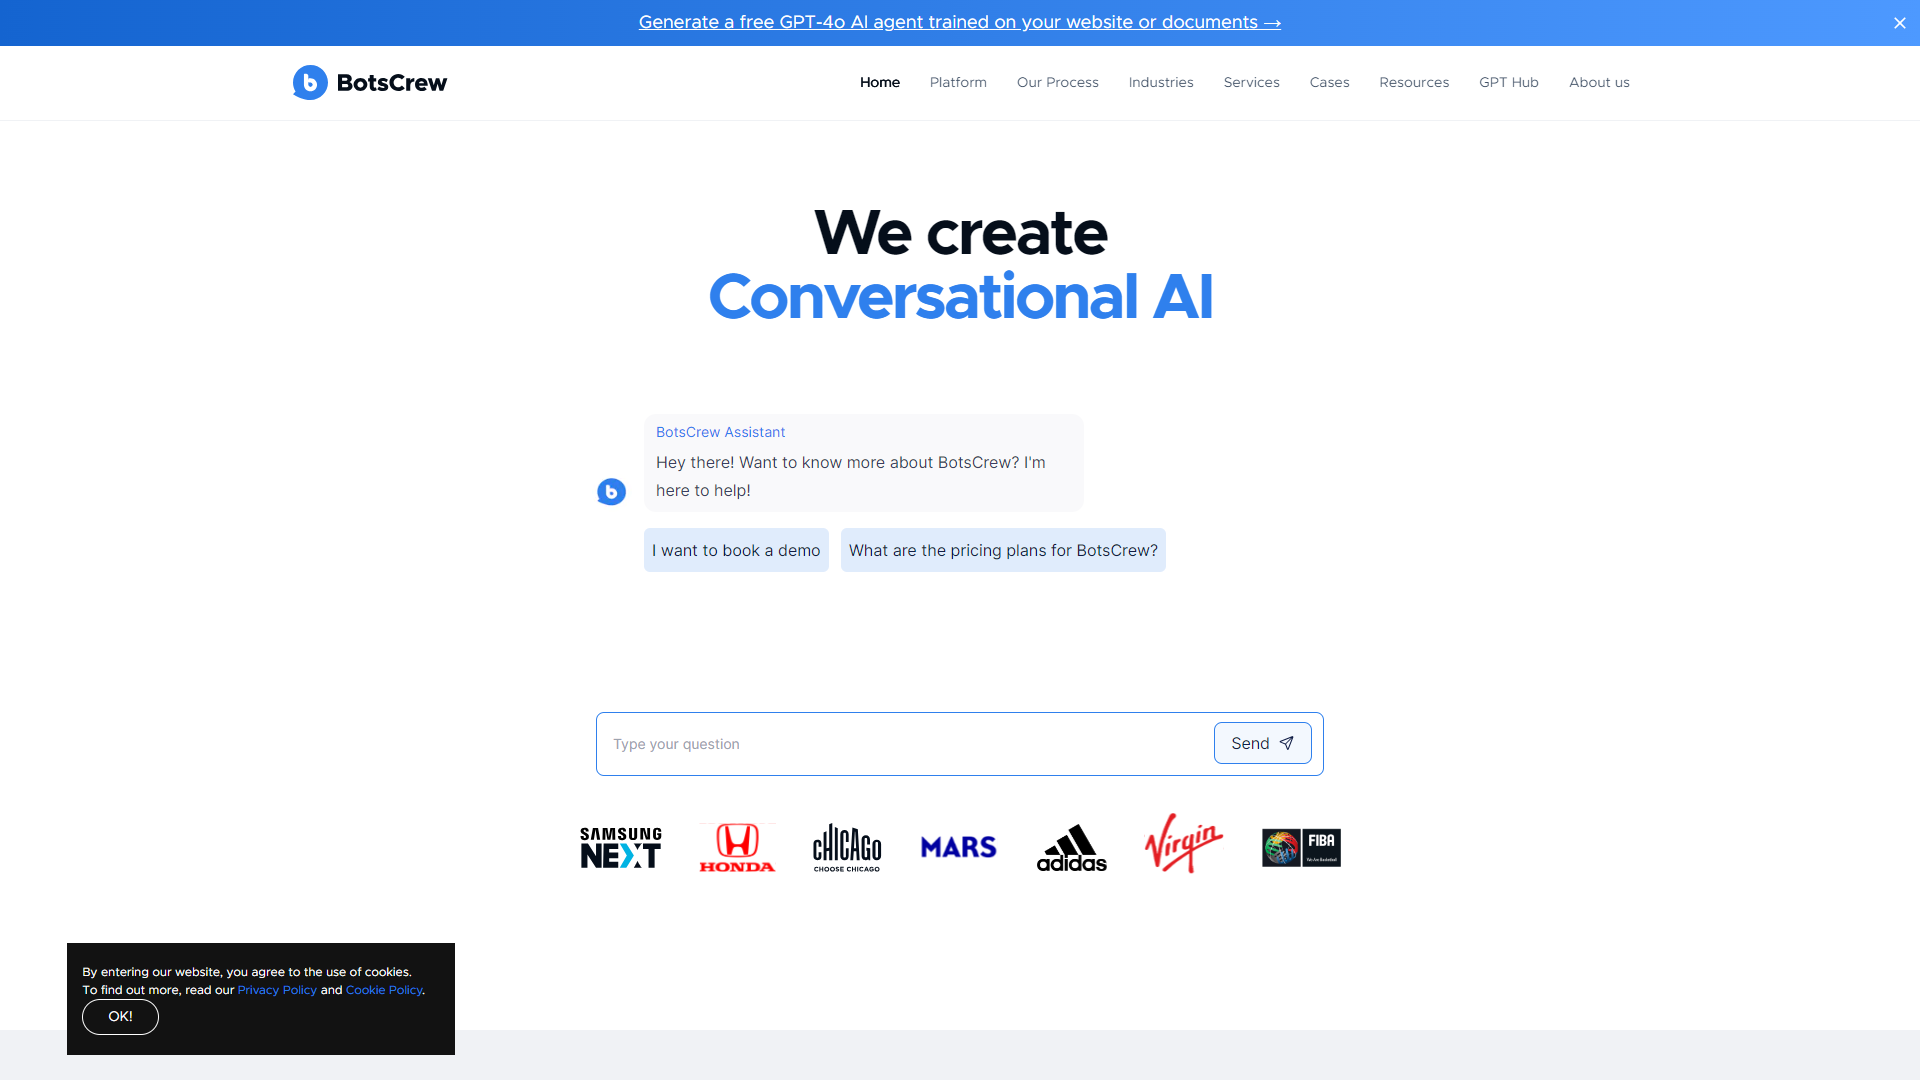Click the adidas logo
This screenshot has width=1920, height=1080.
coord(1072,847)
